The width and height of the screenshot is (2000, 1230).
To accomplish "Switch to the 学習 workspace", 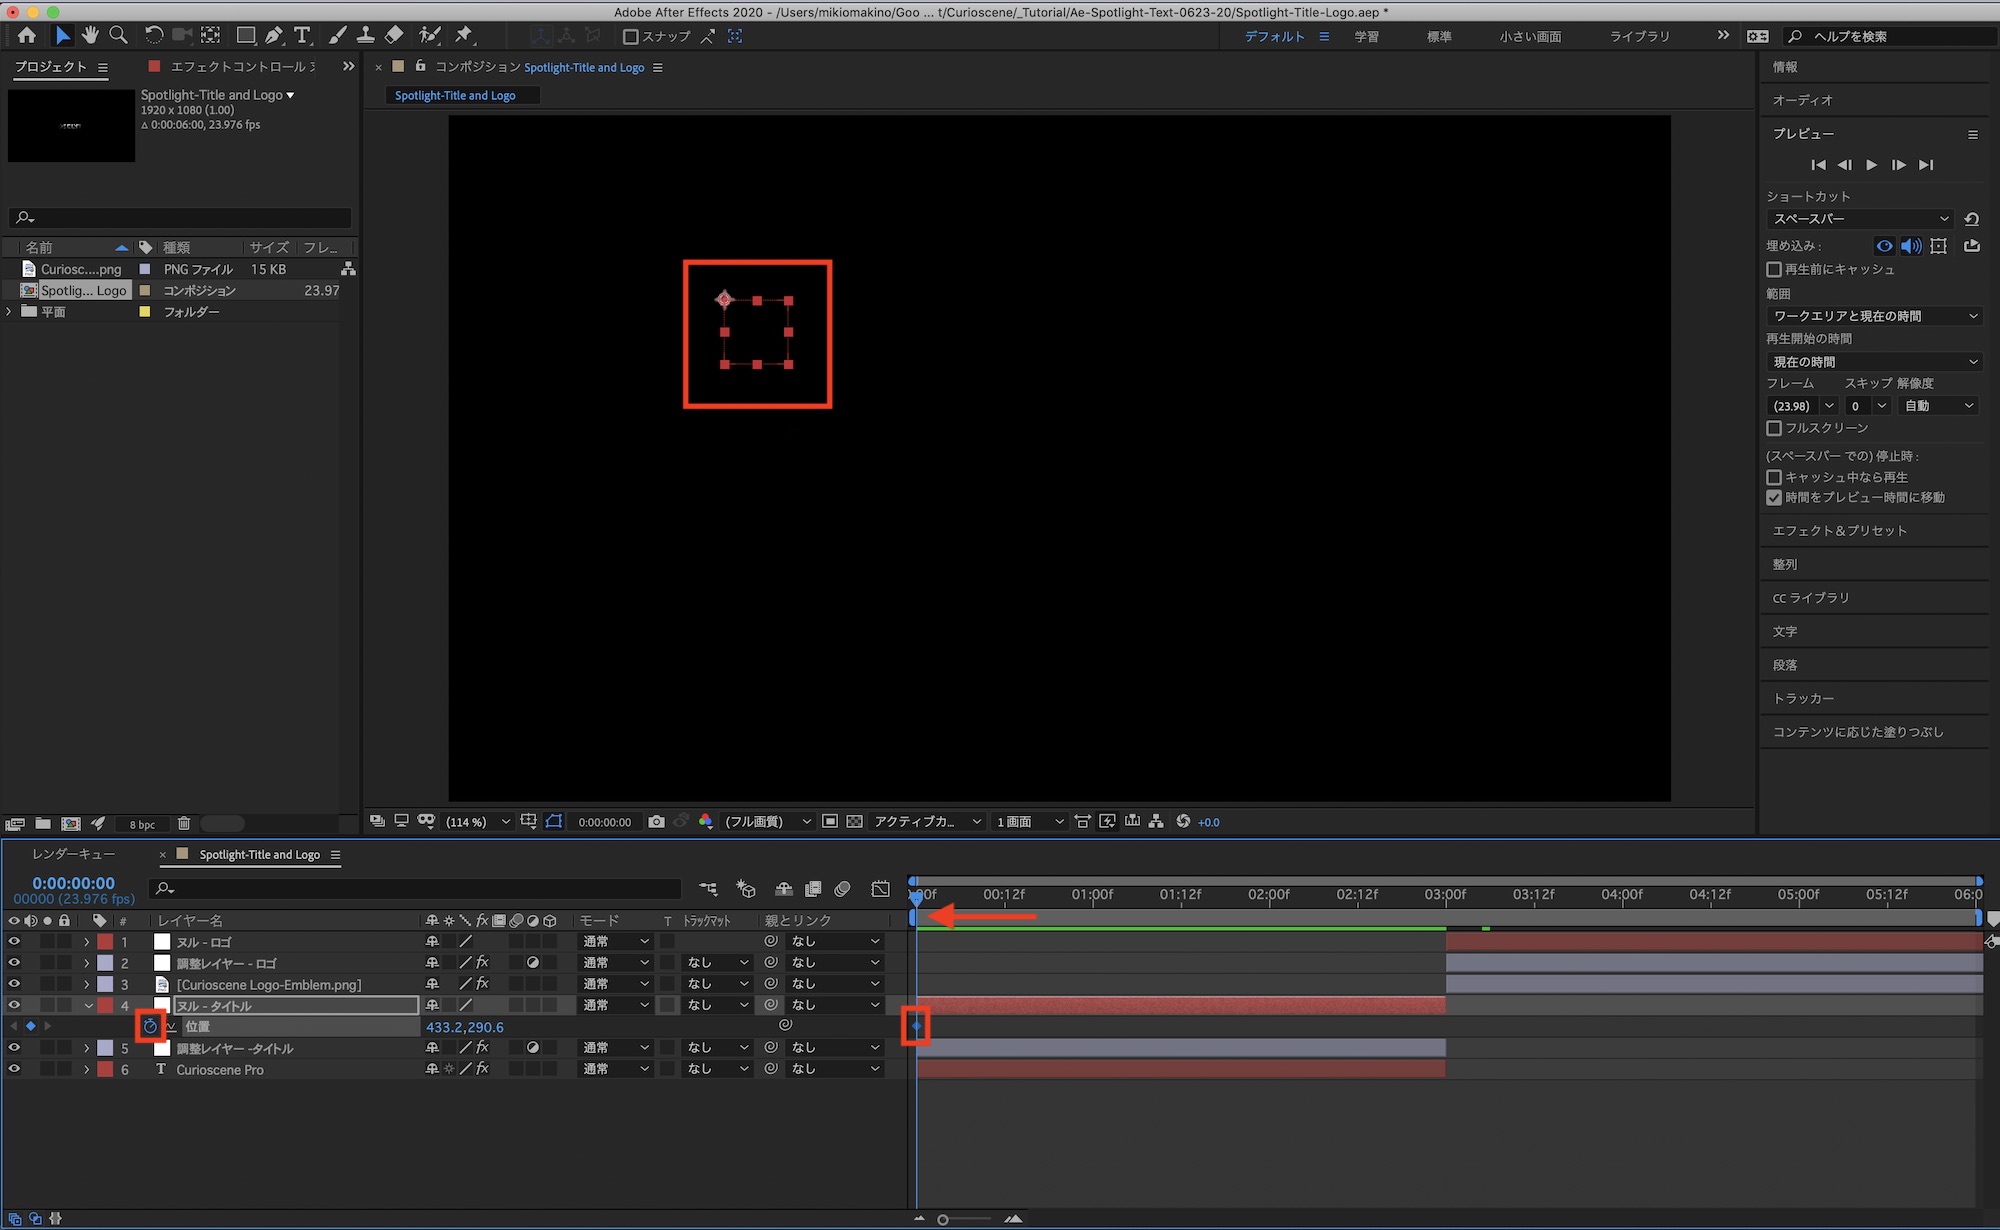I will click(x=1366, y=36).
